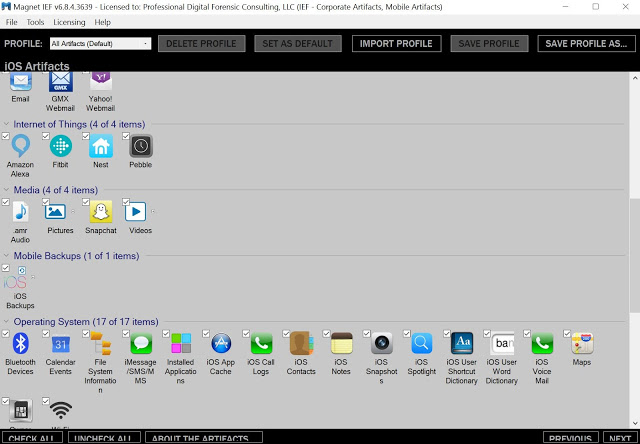The image size is (640, 444).
Task: Collapse the Mobile Backups section
Action: 6,256
